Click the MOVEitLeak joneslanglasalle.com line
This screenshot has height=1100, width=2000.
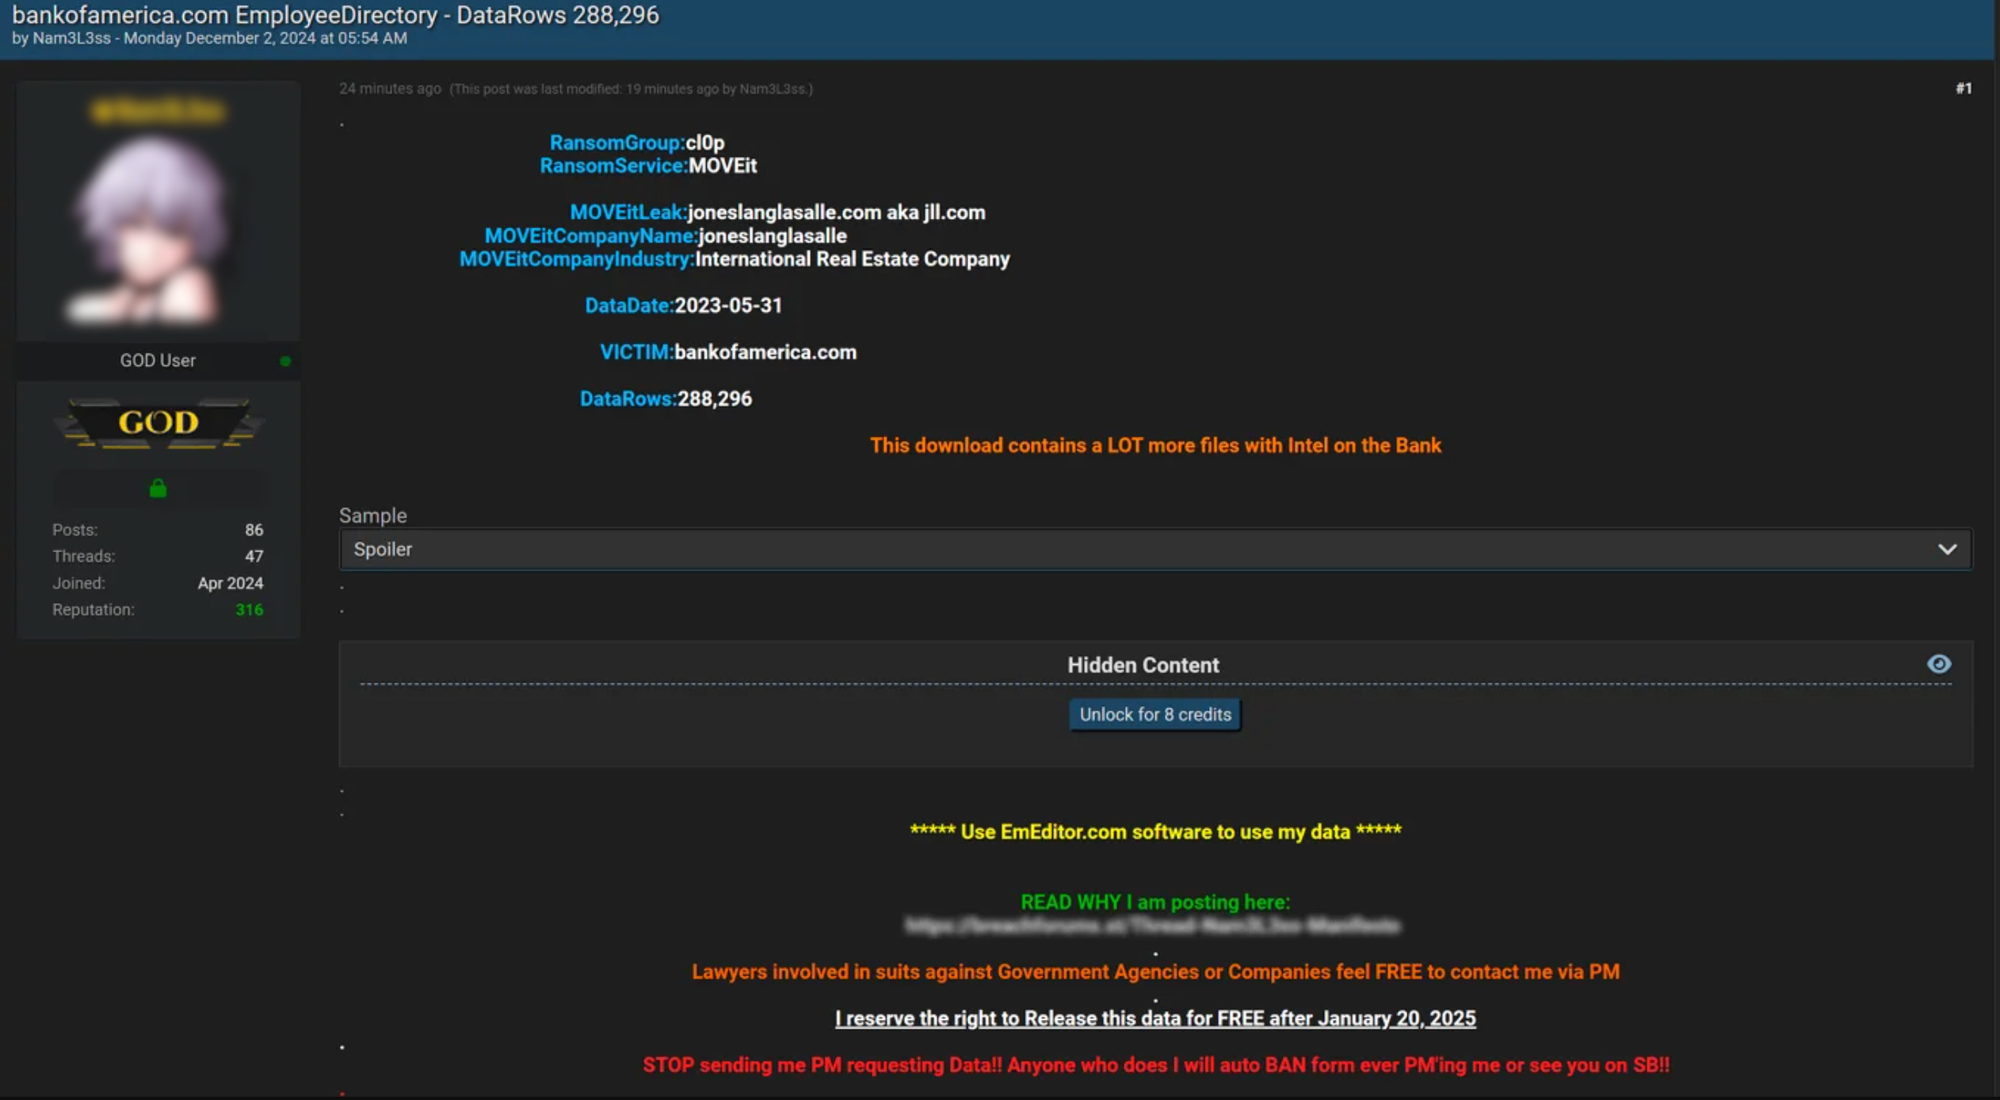point(777,212)
